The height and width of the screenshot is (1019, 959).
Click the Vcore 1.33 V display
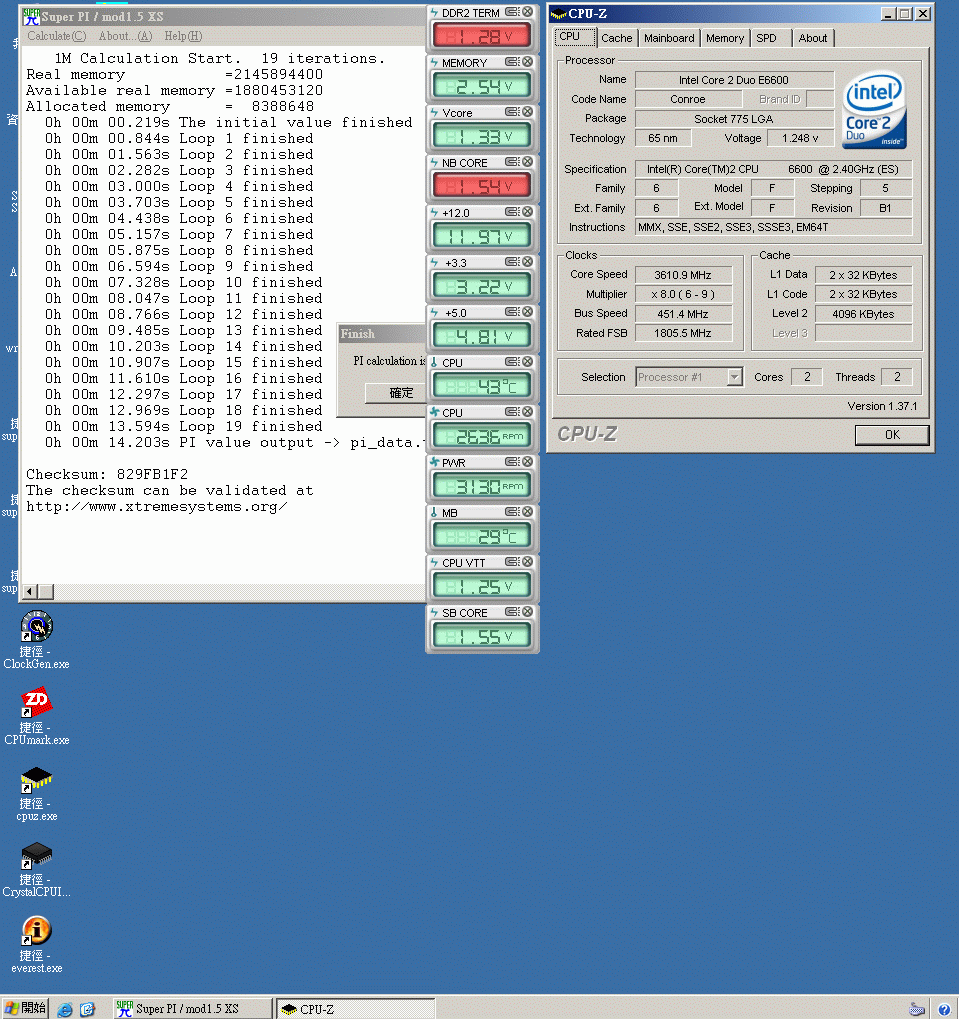click(x=481, y=136)
